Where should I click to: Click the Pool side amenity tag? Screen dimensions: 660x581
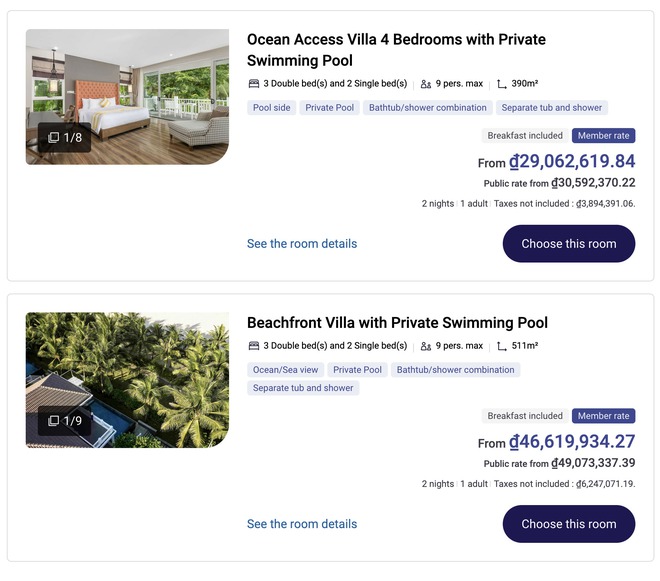(270, 108)
